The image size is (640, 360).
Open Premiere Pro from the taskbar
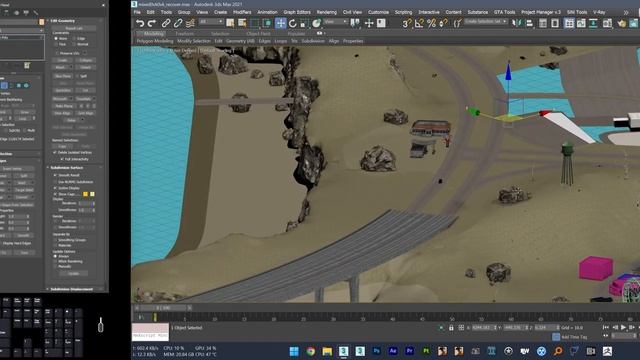pos(409,351)
